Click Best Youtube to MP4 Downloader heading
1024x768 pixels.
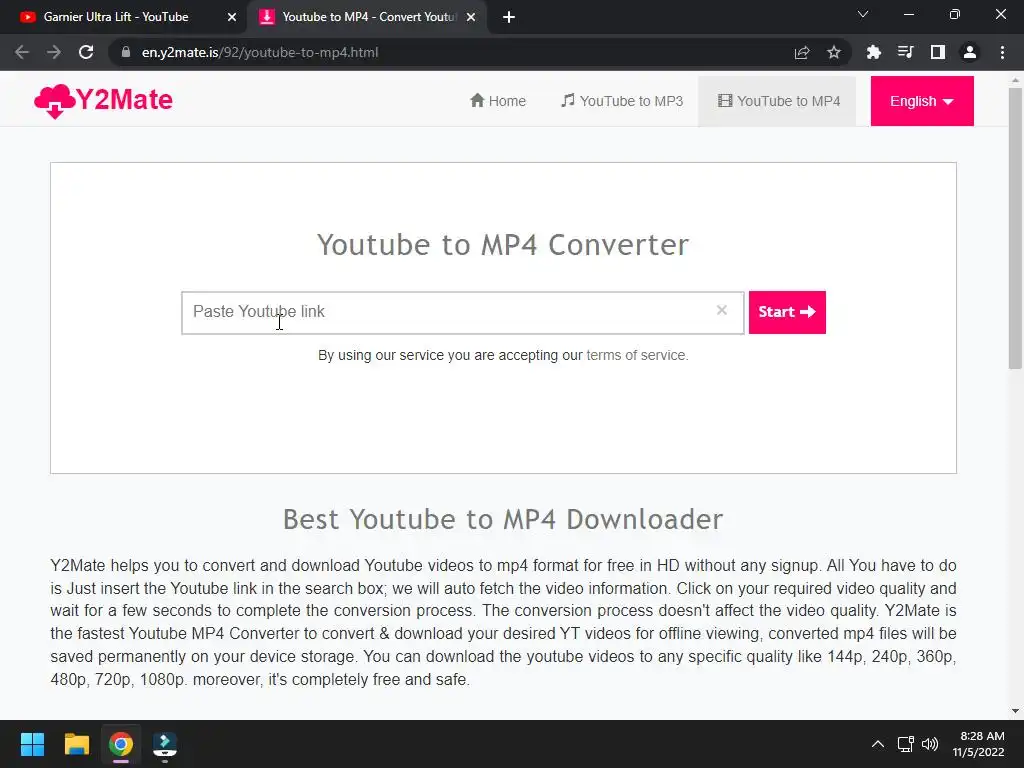(x=503, y=520)
